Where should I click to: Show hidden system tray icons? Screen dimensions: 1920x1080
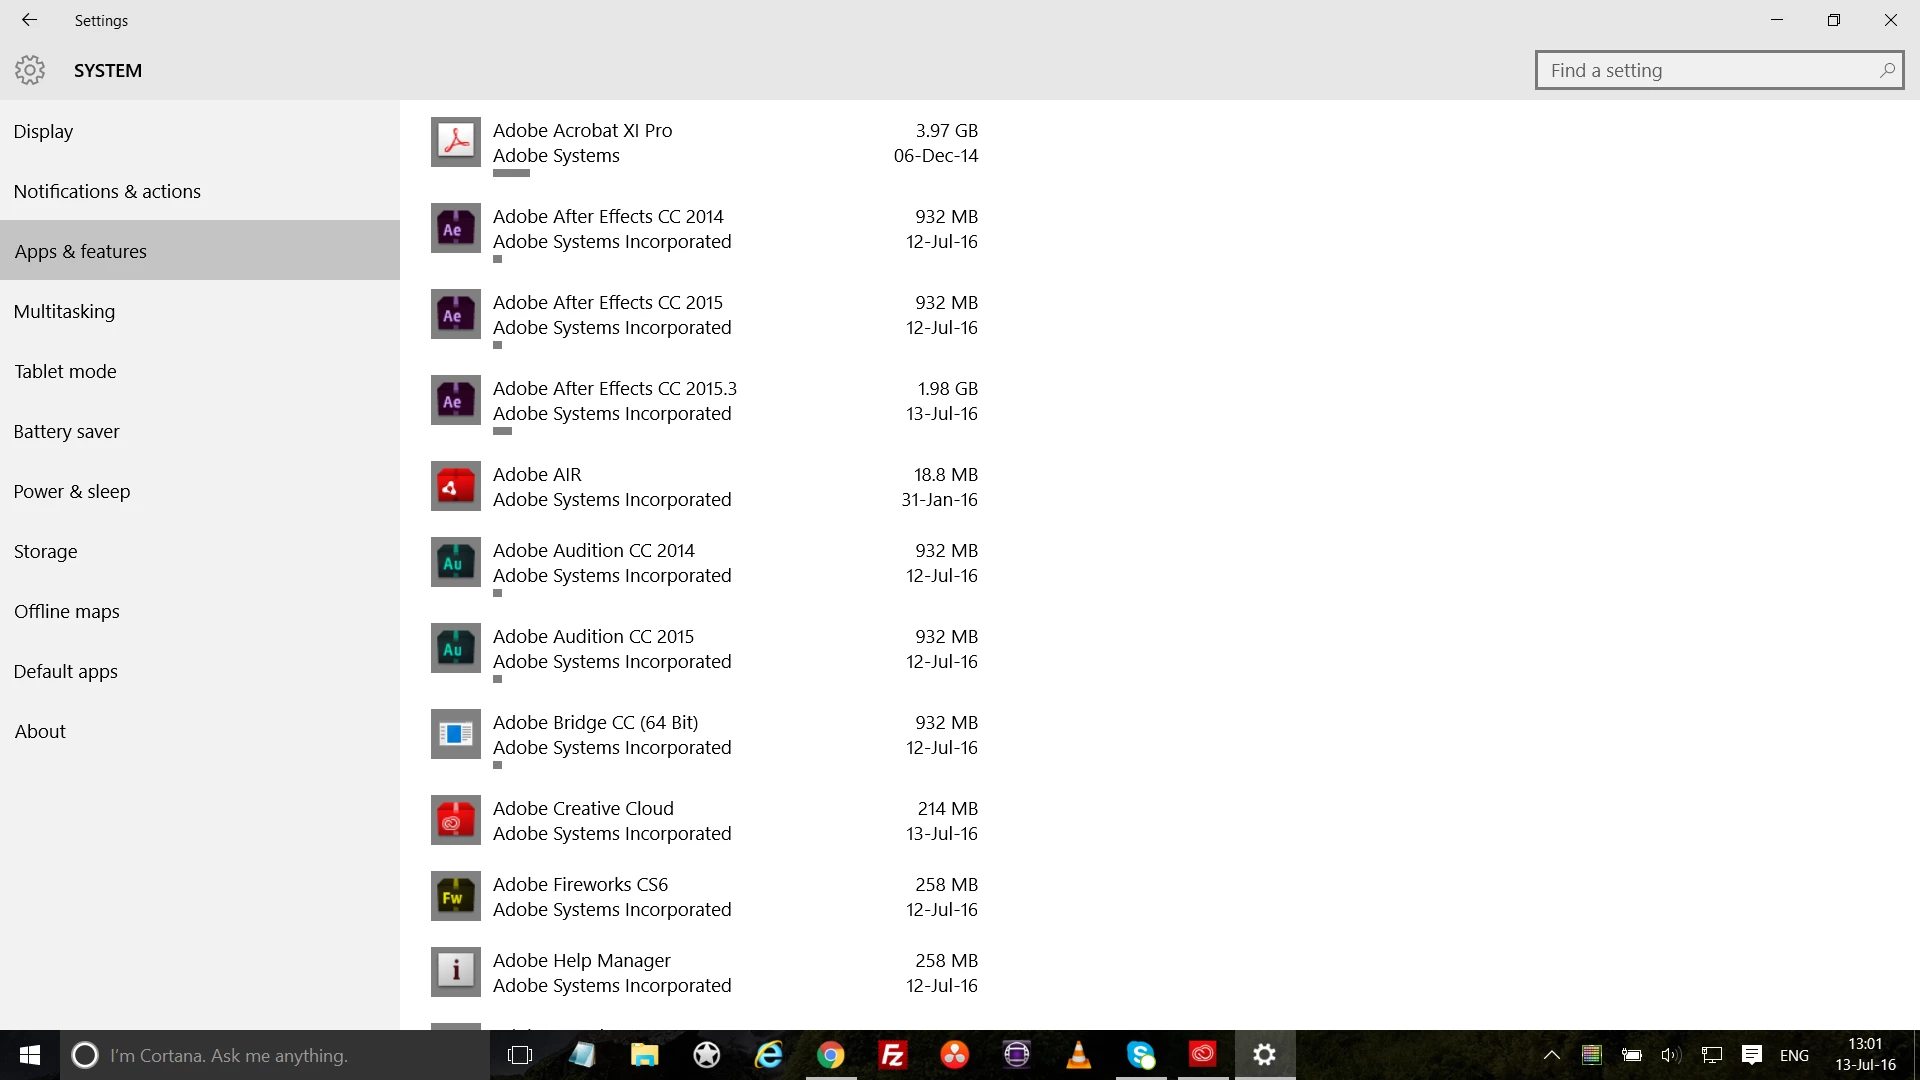tap(1551, 1055)
